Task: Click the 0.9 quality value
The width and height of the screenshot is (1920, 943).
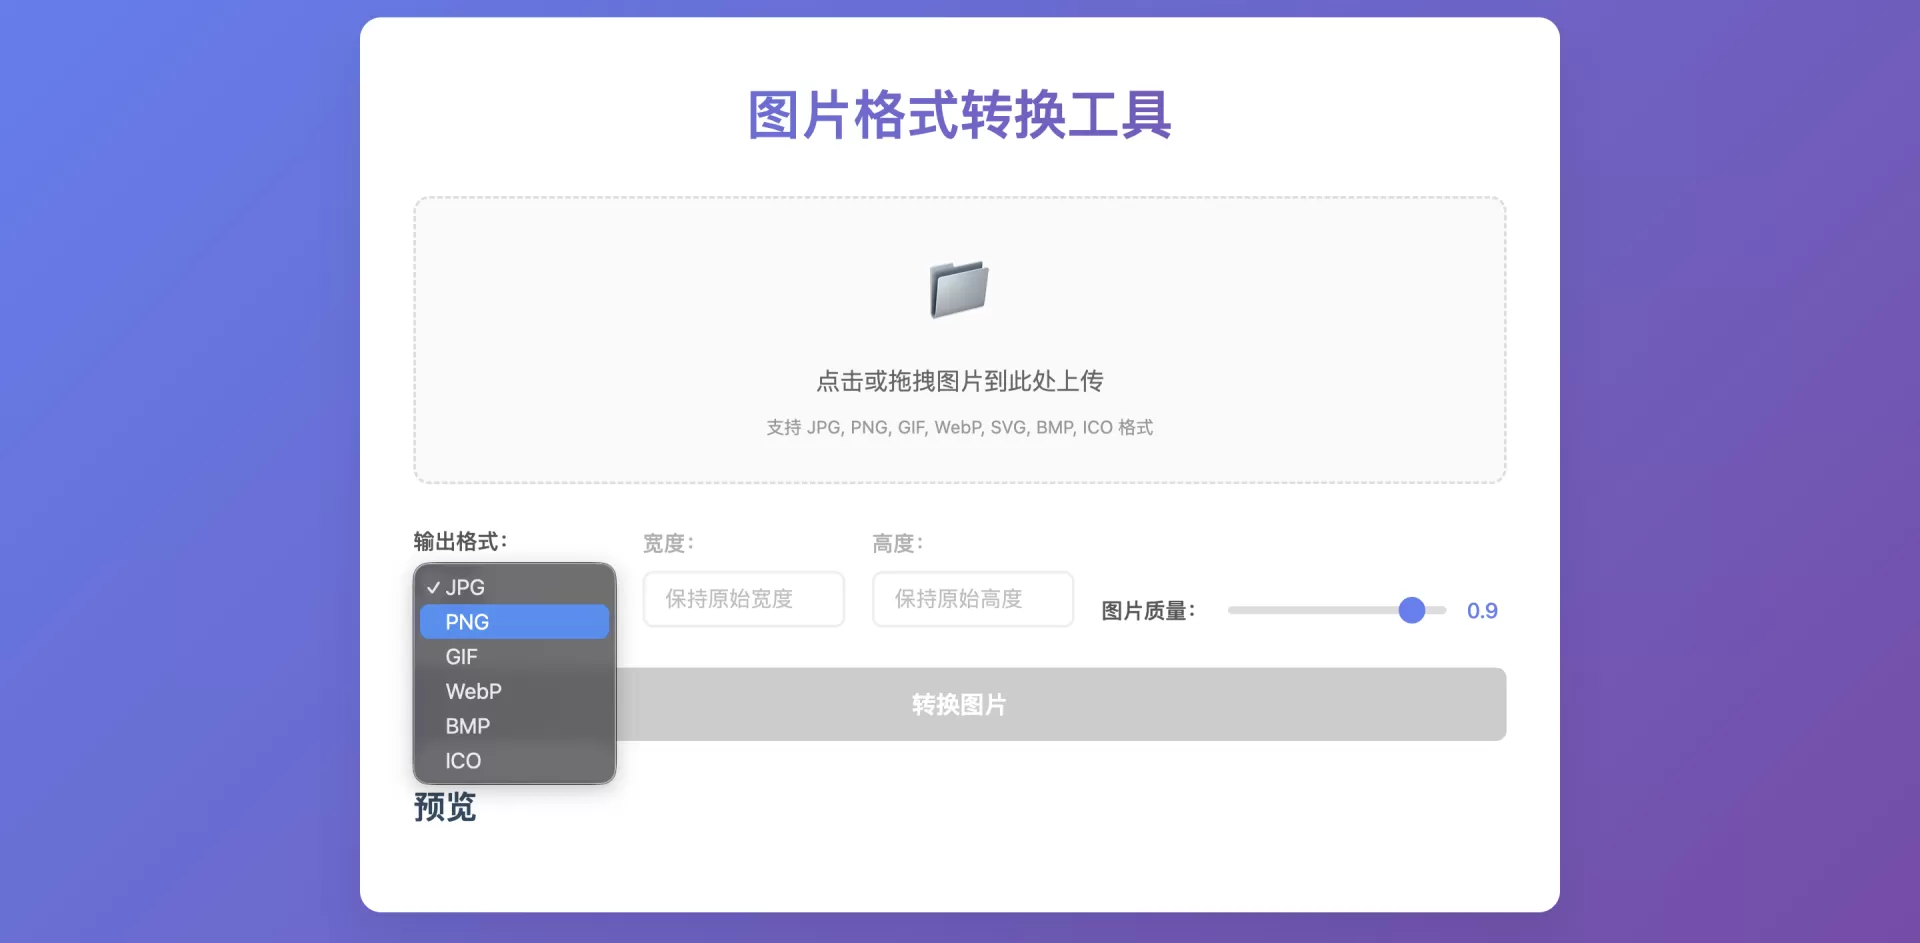Action: pyautogui.click(x=1483, y=610)
